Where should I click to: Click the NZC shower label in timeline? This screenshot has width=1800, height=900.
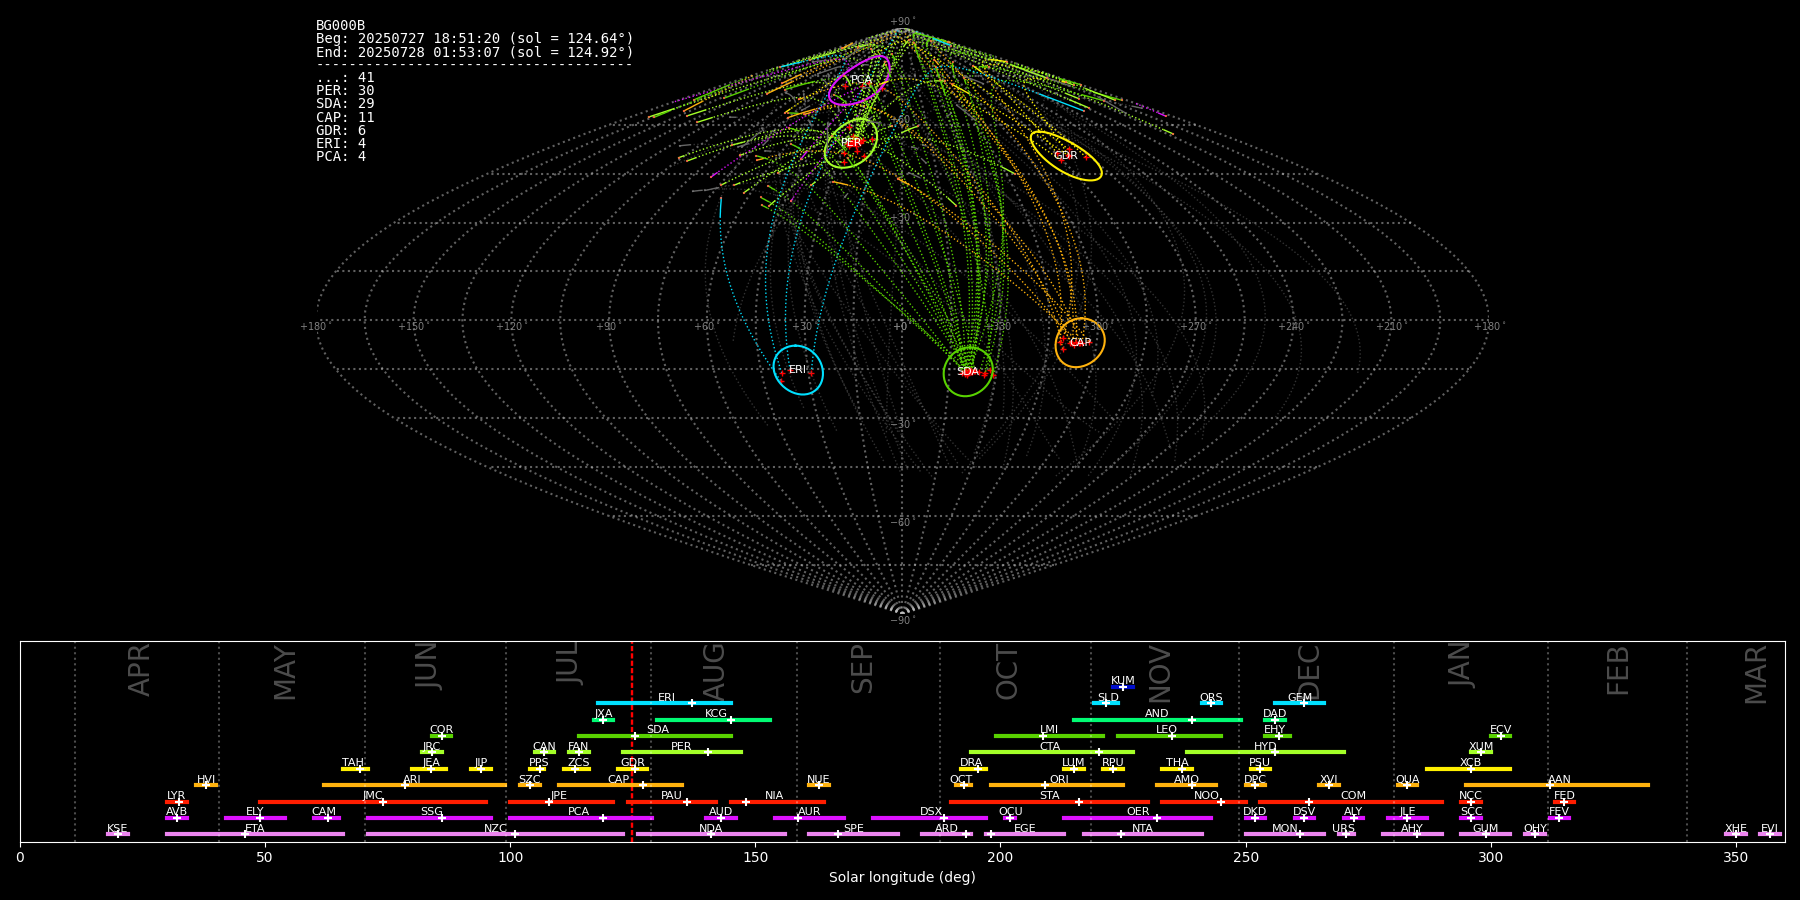tap(495, 829)
